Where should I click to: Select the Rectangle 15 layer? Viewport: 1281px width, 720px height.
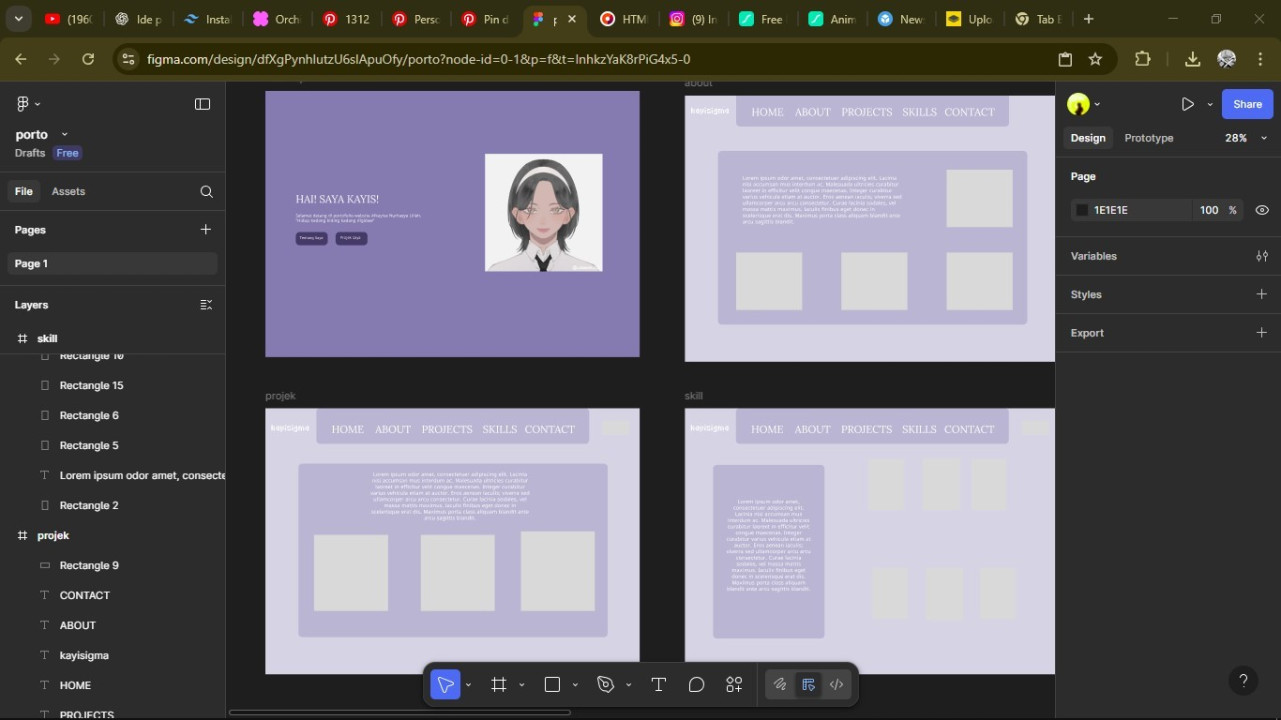pyautogui.click(x=91, y=386)
